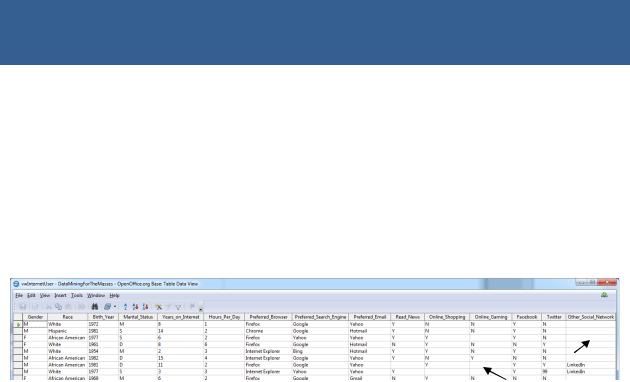Image resolution: width=630 pixels, height=382 pixels.
Task: Click the Standard Filter icon
Action: (x=178, y=307)
